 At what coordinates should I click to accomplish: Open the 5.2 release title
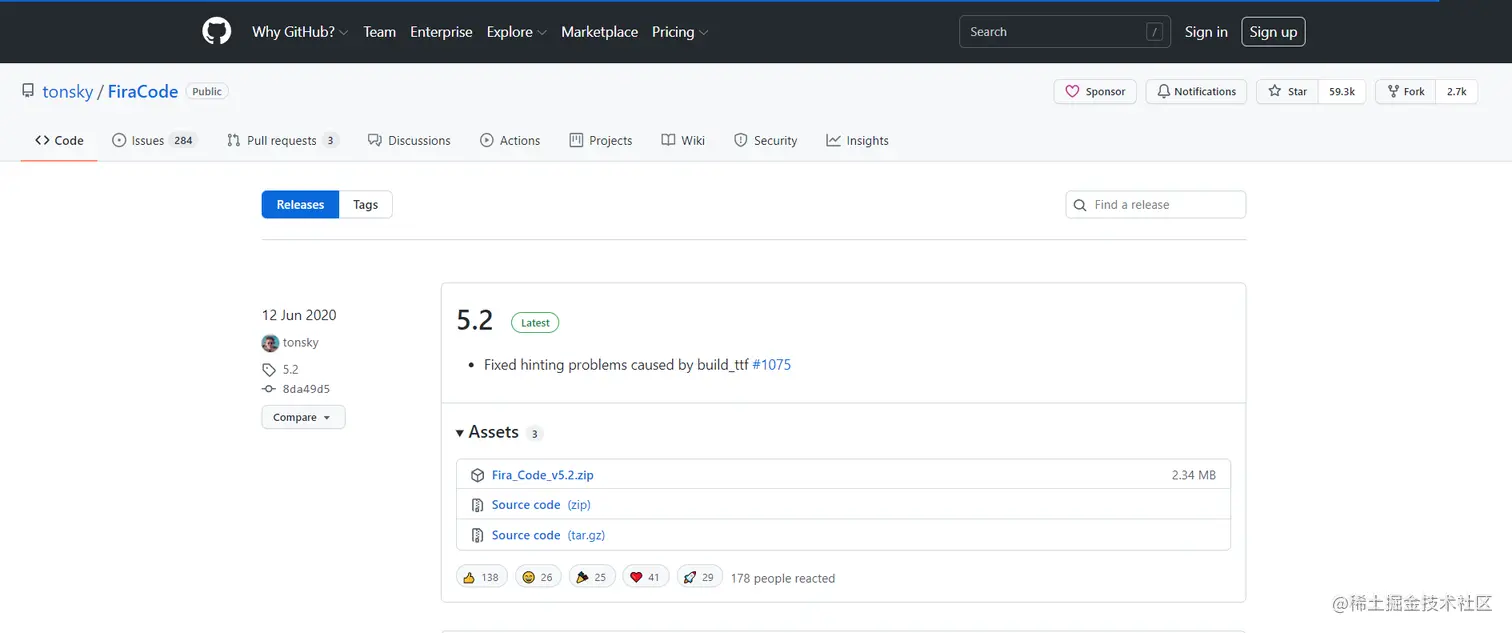tap(475, 320)
